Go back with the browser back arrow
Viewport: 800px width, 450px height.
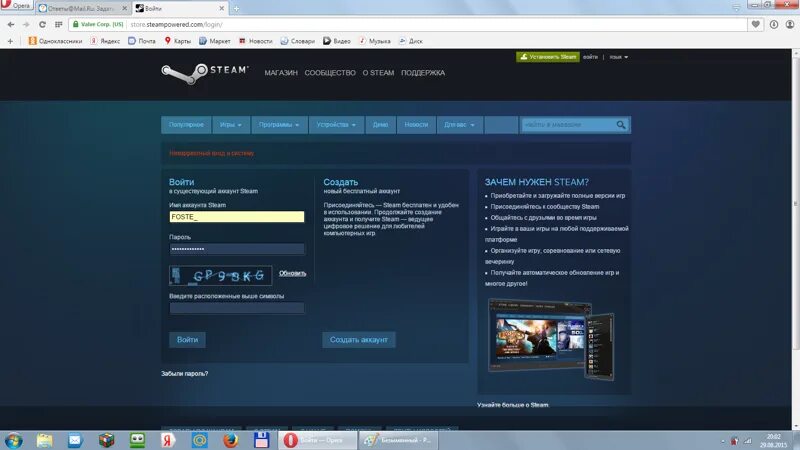pos(11,24)
